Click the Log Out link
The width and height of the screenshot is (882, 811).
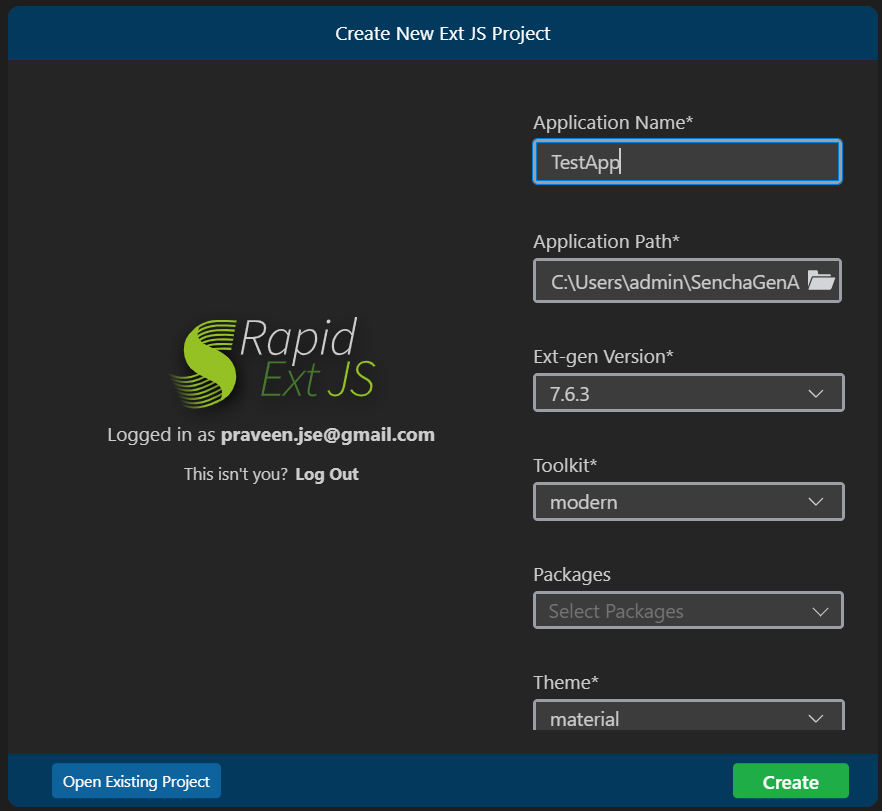click(327, 474)
